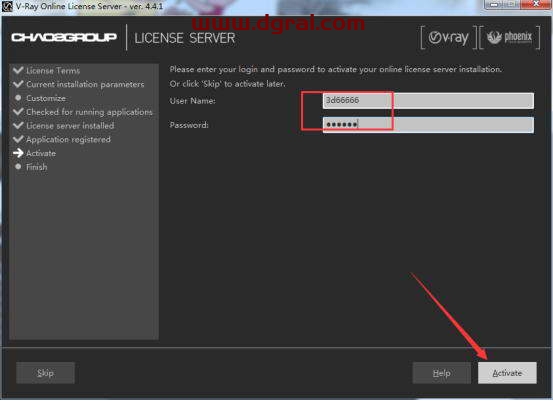
Task: Click the Chaos Group logo
Action: (64, 37)
